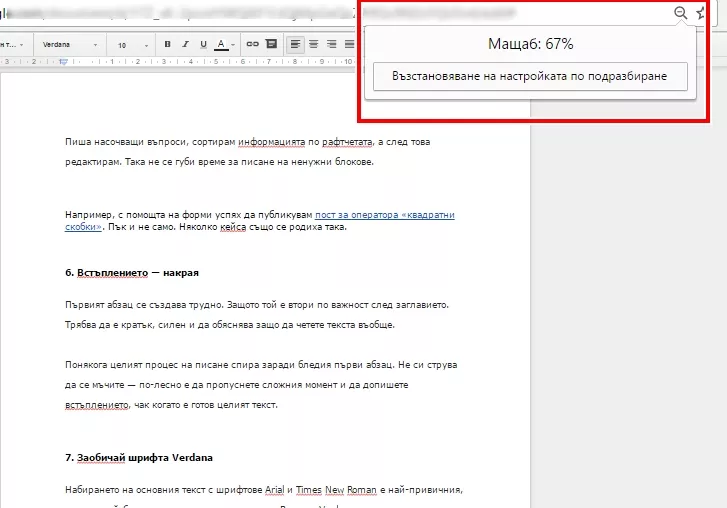The image size is (727, 508).
Task: Click left indent marker on ruler
Action: click(64, 62)
